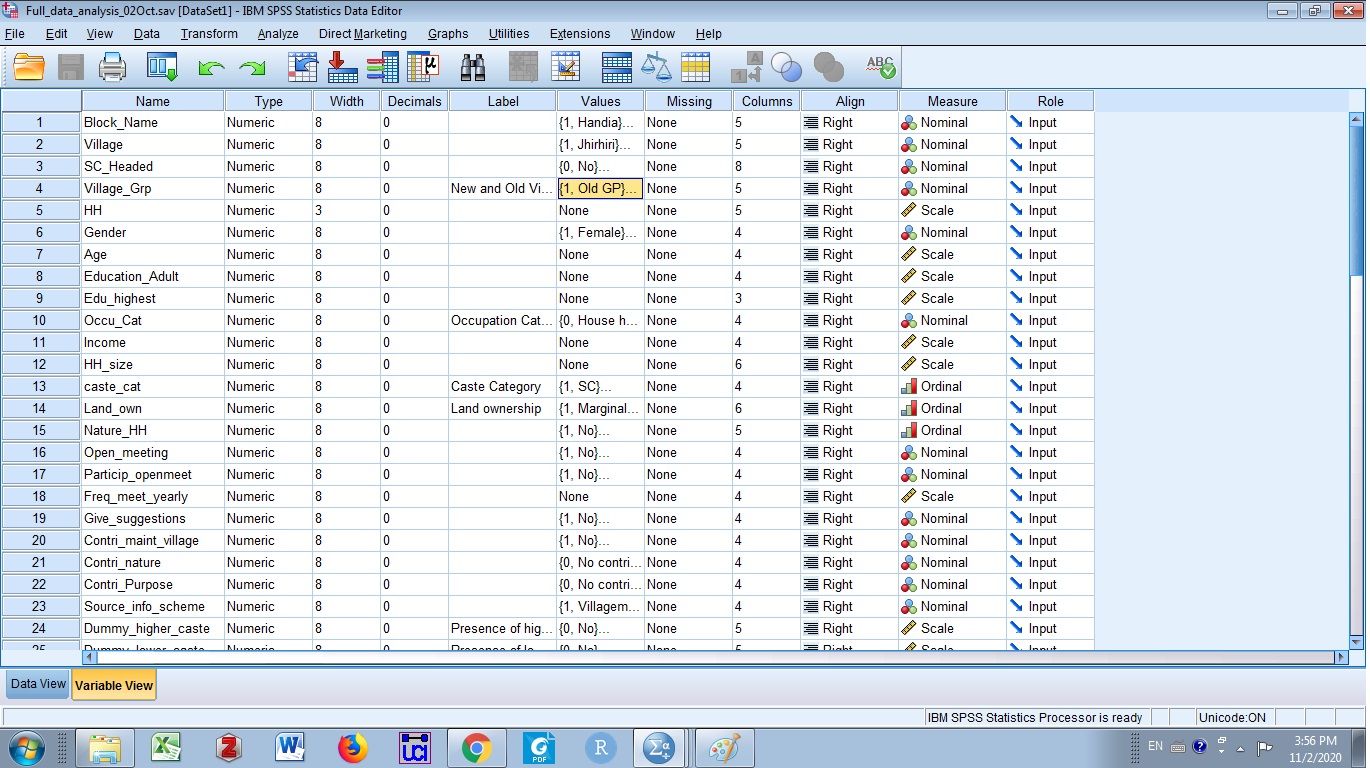The image size is (1370, 768).
Task: Run spell check with the ABC icon
Action: pyautogui.click(x=880, y=68)
